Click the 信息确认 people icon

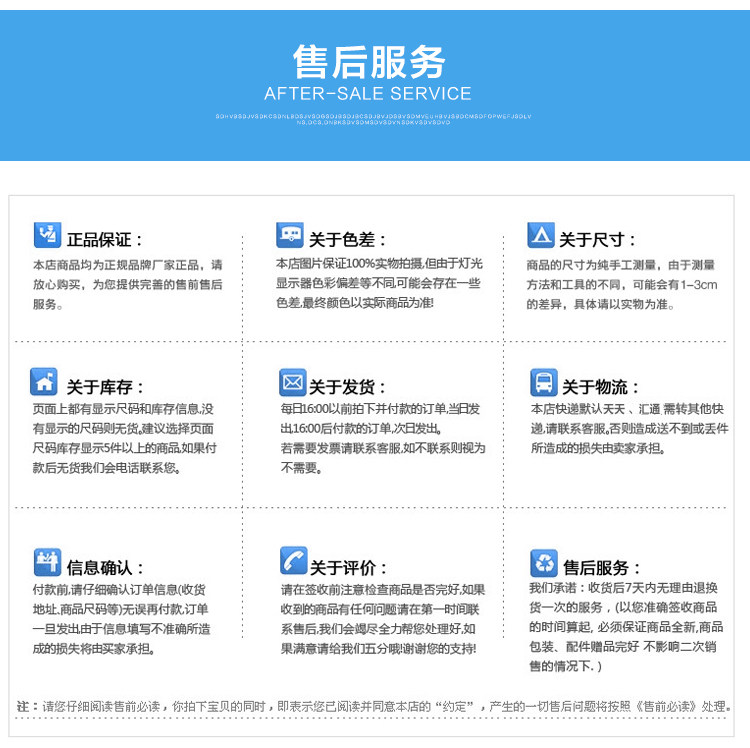tap(47, 562)
